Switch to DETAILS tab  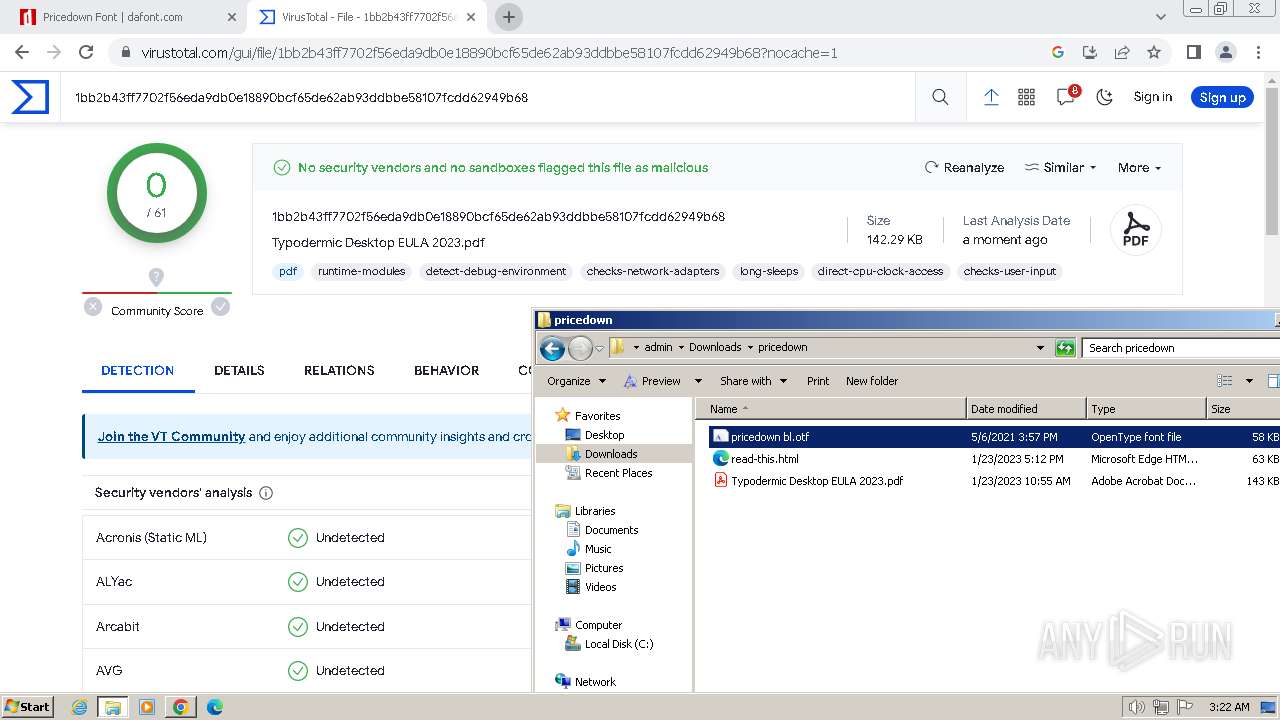239,370
